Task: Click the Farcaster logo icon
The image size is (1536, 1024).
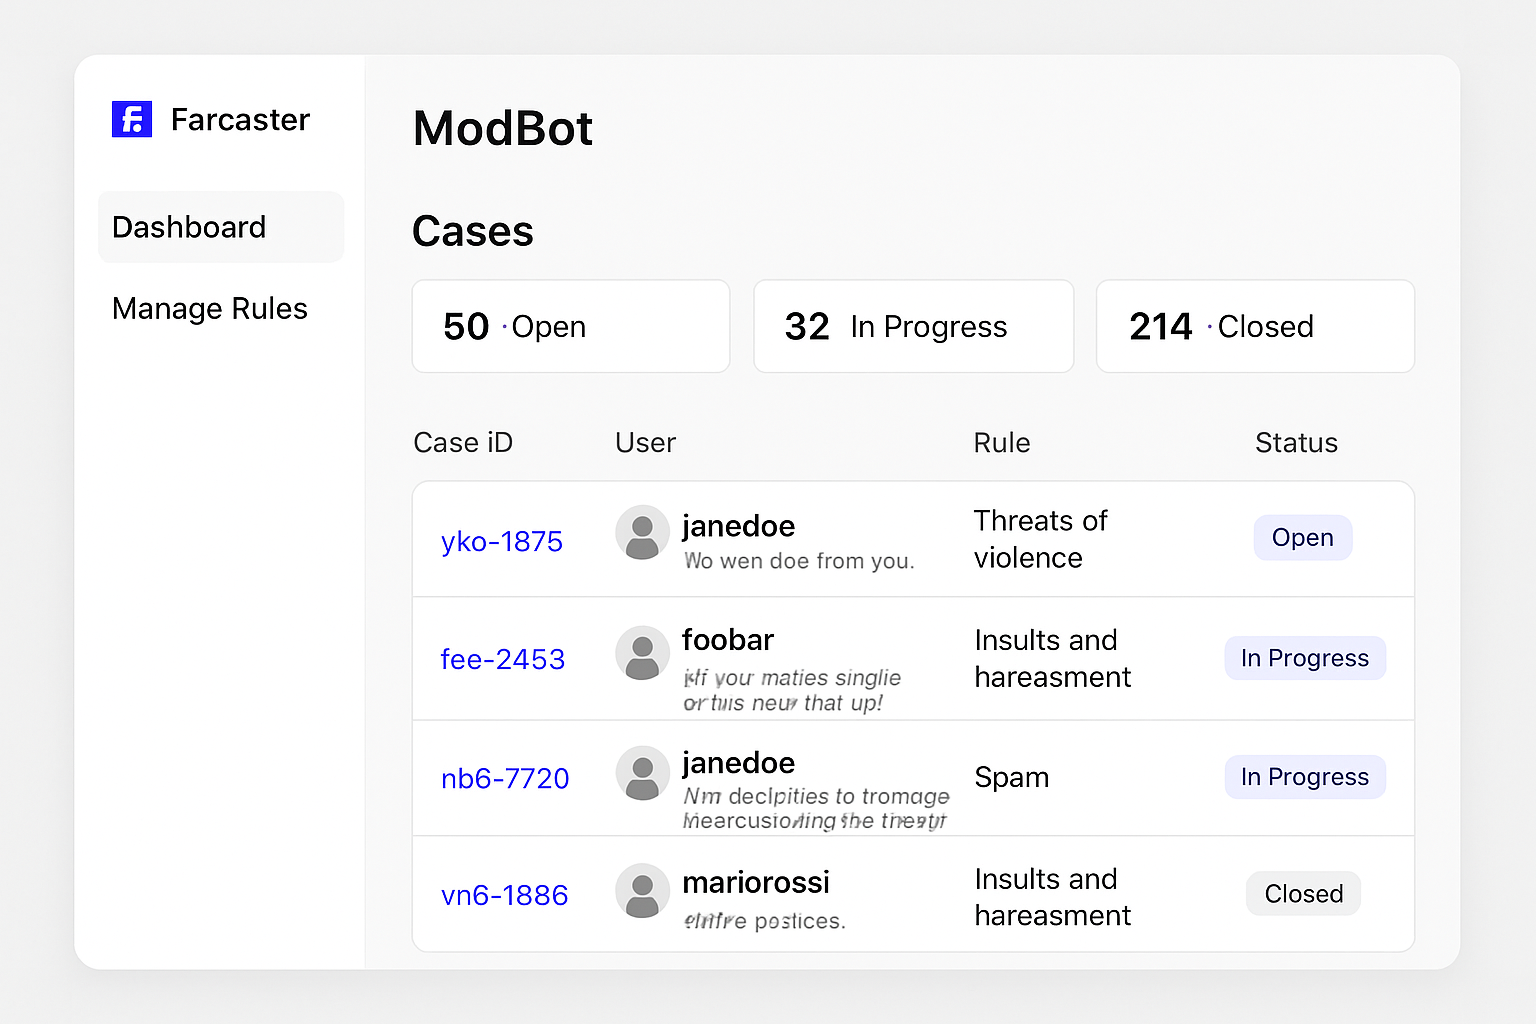Action: (x=131, y=118)
